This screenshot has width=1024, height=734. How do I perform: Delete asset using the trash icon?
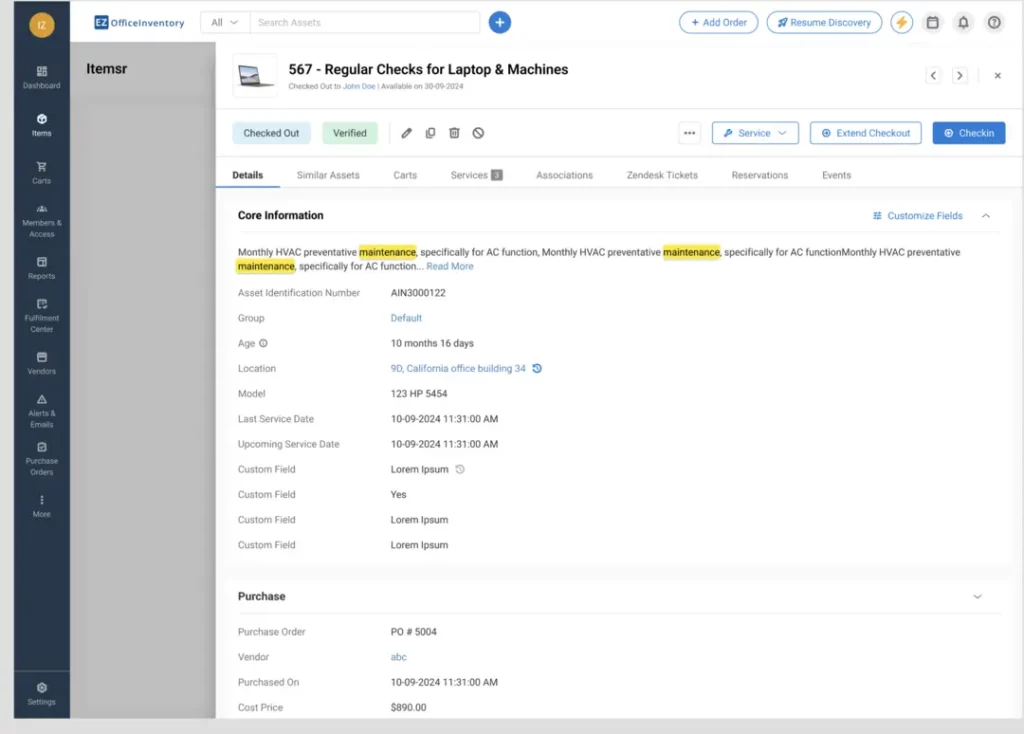coord(454,133)
